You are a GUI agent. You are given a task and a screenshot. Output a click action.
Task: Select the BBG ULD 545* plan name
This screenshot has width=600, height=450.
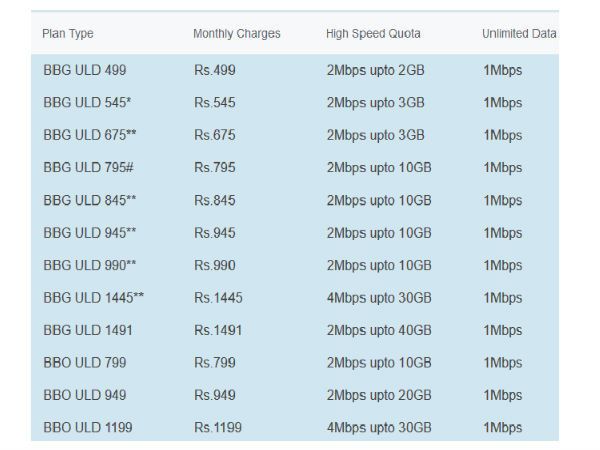pos(87,103)
